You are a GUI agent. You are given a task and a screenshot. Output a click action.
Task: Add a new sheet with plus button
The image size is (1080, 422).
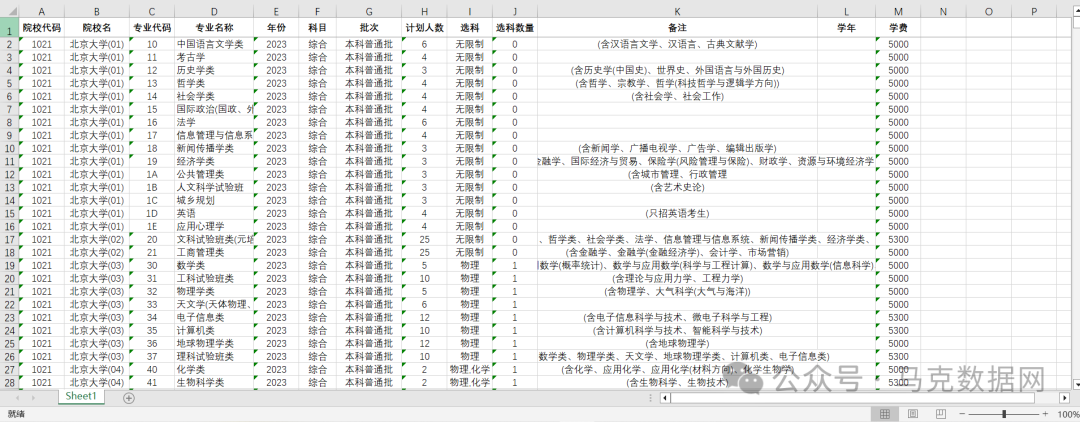(x=129, y=397)
